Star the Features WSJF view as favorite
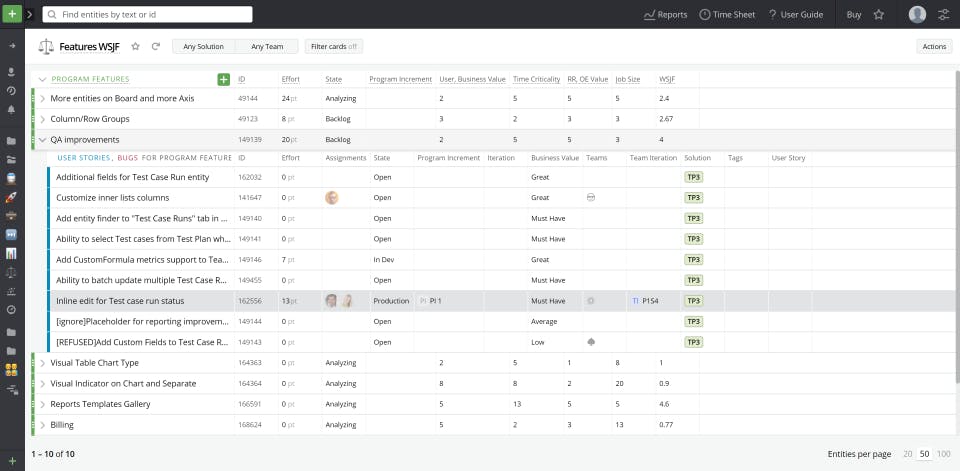The width and height of the screenshot is (960, 471). pos(136,46)
